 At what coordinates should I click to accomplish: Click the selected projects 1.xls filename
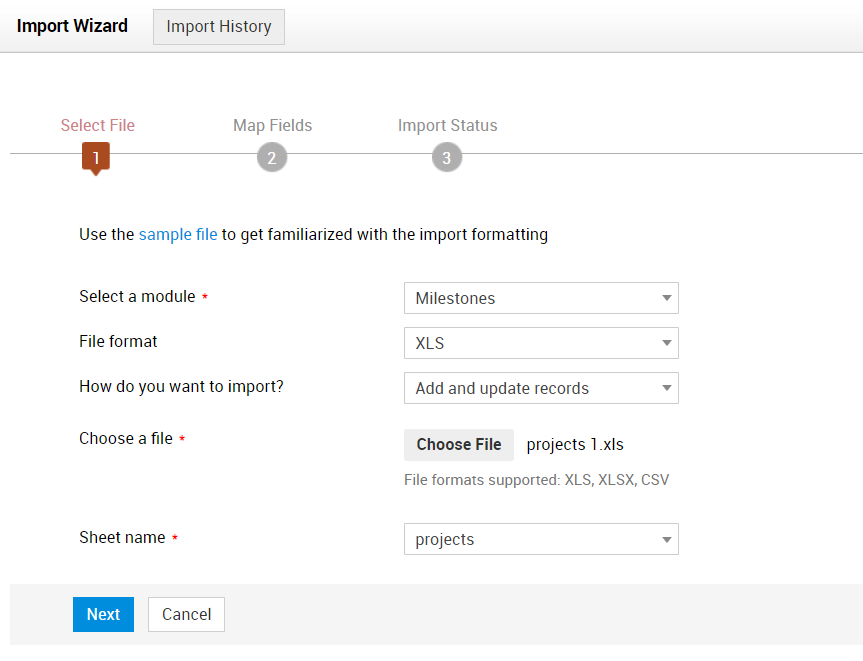[575, 445]
